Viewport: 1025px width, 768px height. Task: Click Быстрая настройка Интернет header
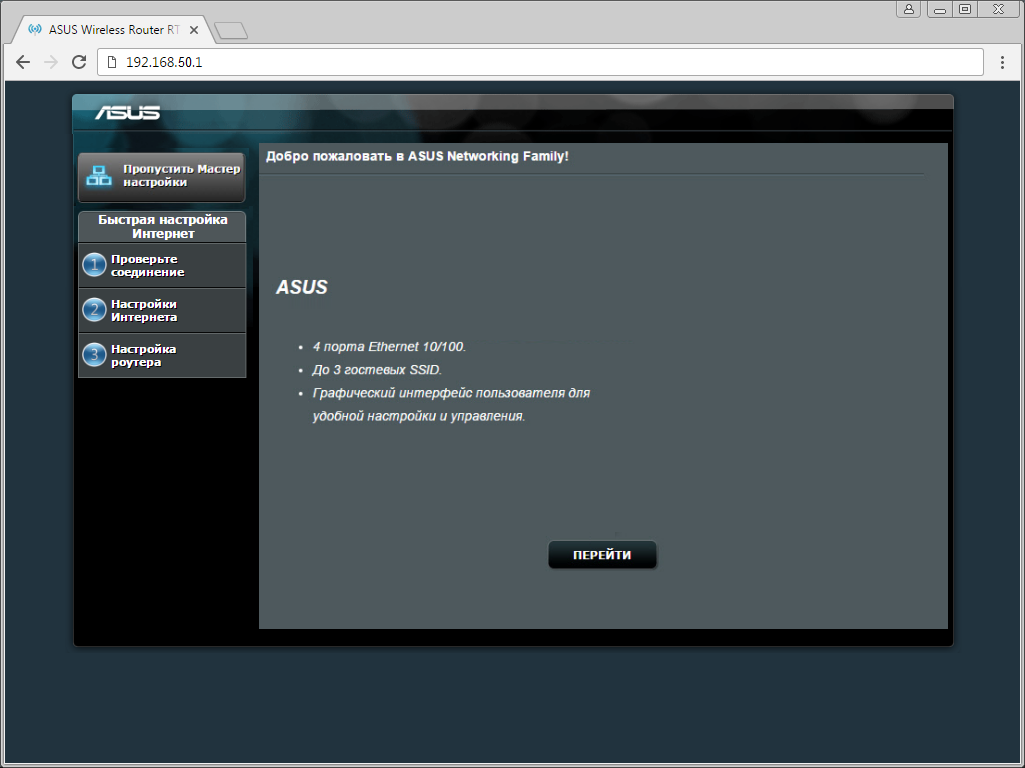point(162,227)
